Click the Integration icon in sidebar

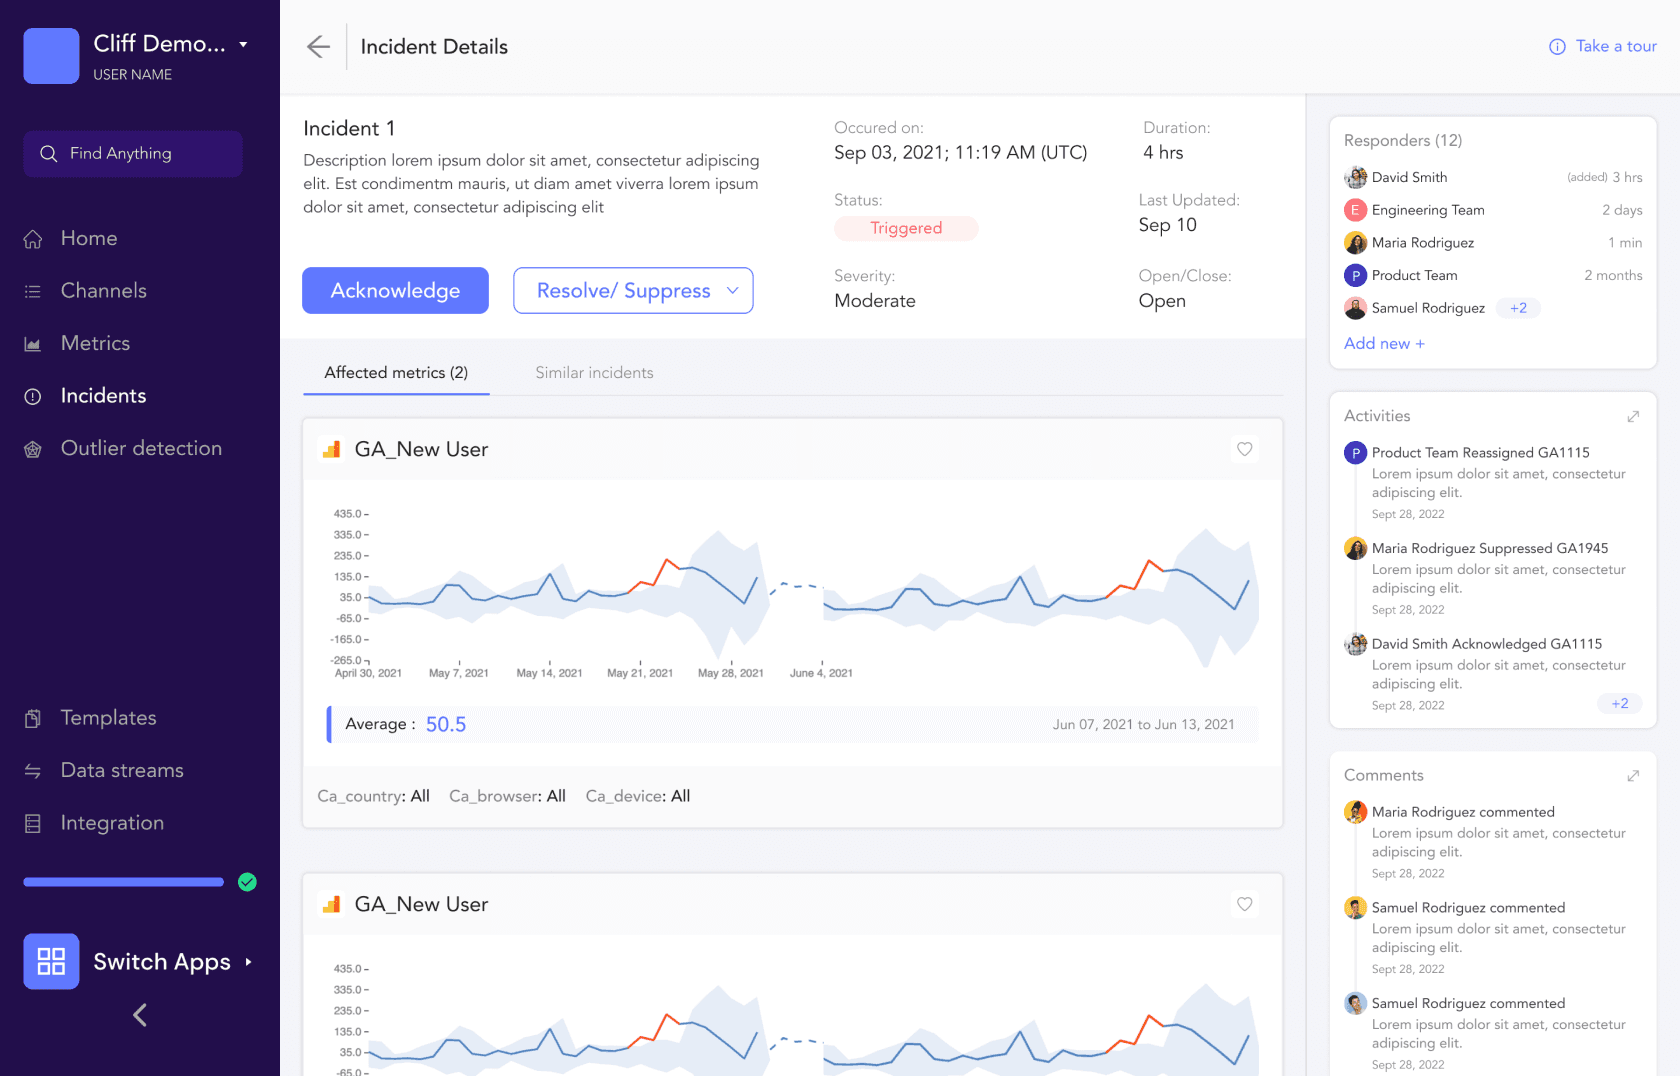click(33, 823)
